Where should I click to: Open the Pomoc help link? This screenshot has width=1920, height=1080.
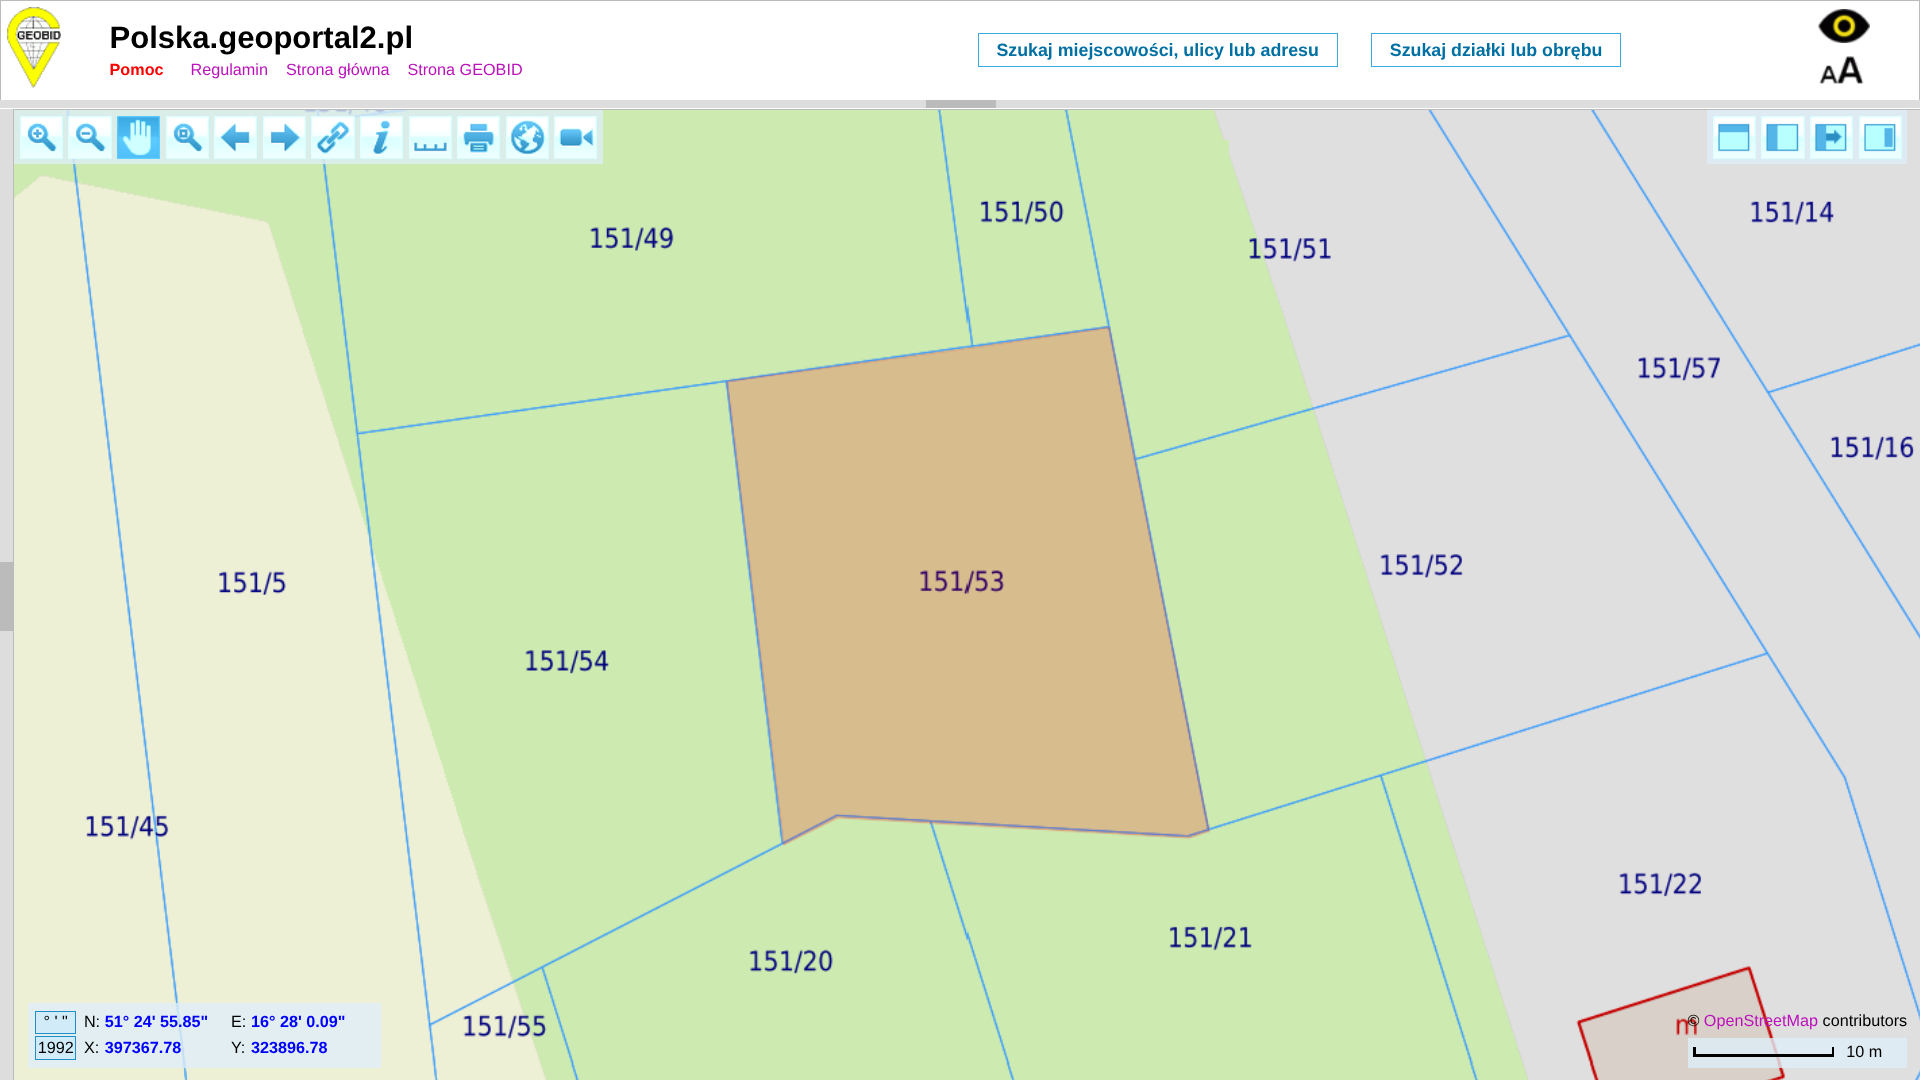(x=136, y=70)
